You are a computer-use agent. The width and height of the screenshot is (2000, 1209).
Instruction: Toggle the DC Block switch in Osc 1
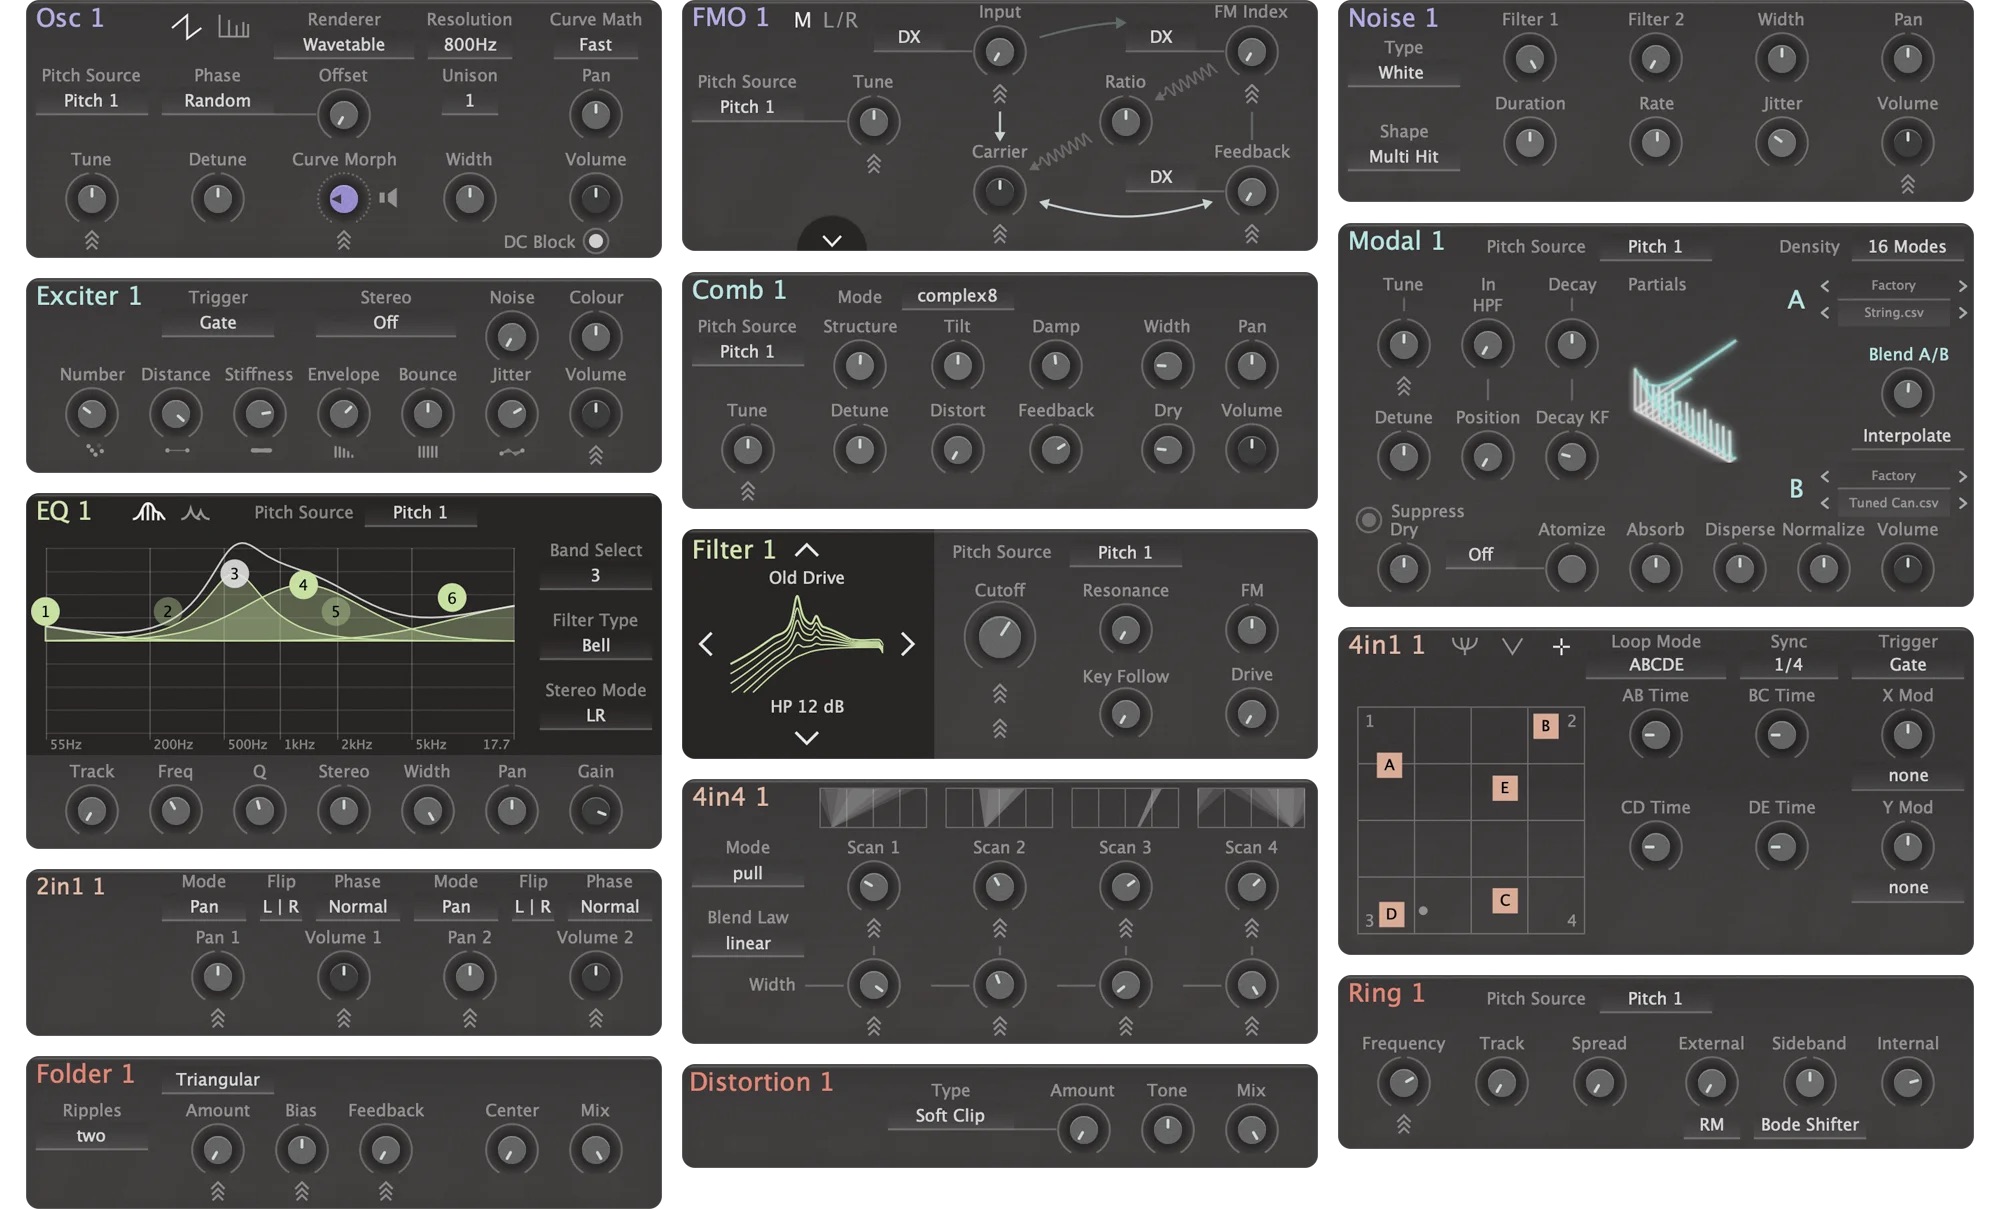click(x=596, y=241)
